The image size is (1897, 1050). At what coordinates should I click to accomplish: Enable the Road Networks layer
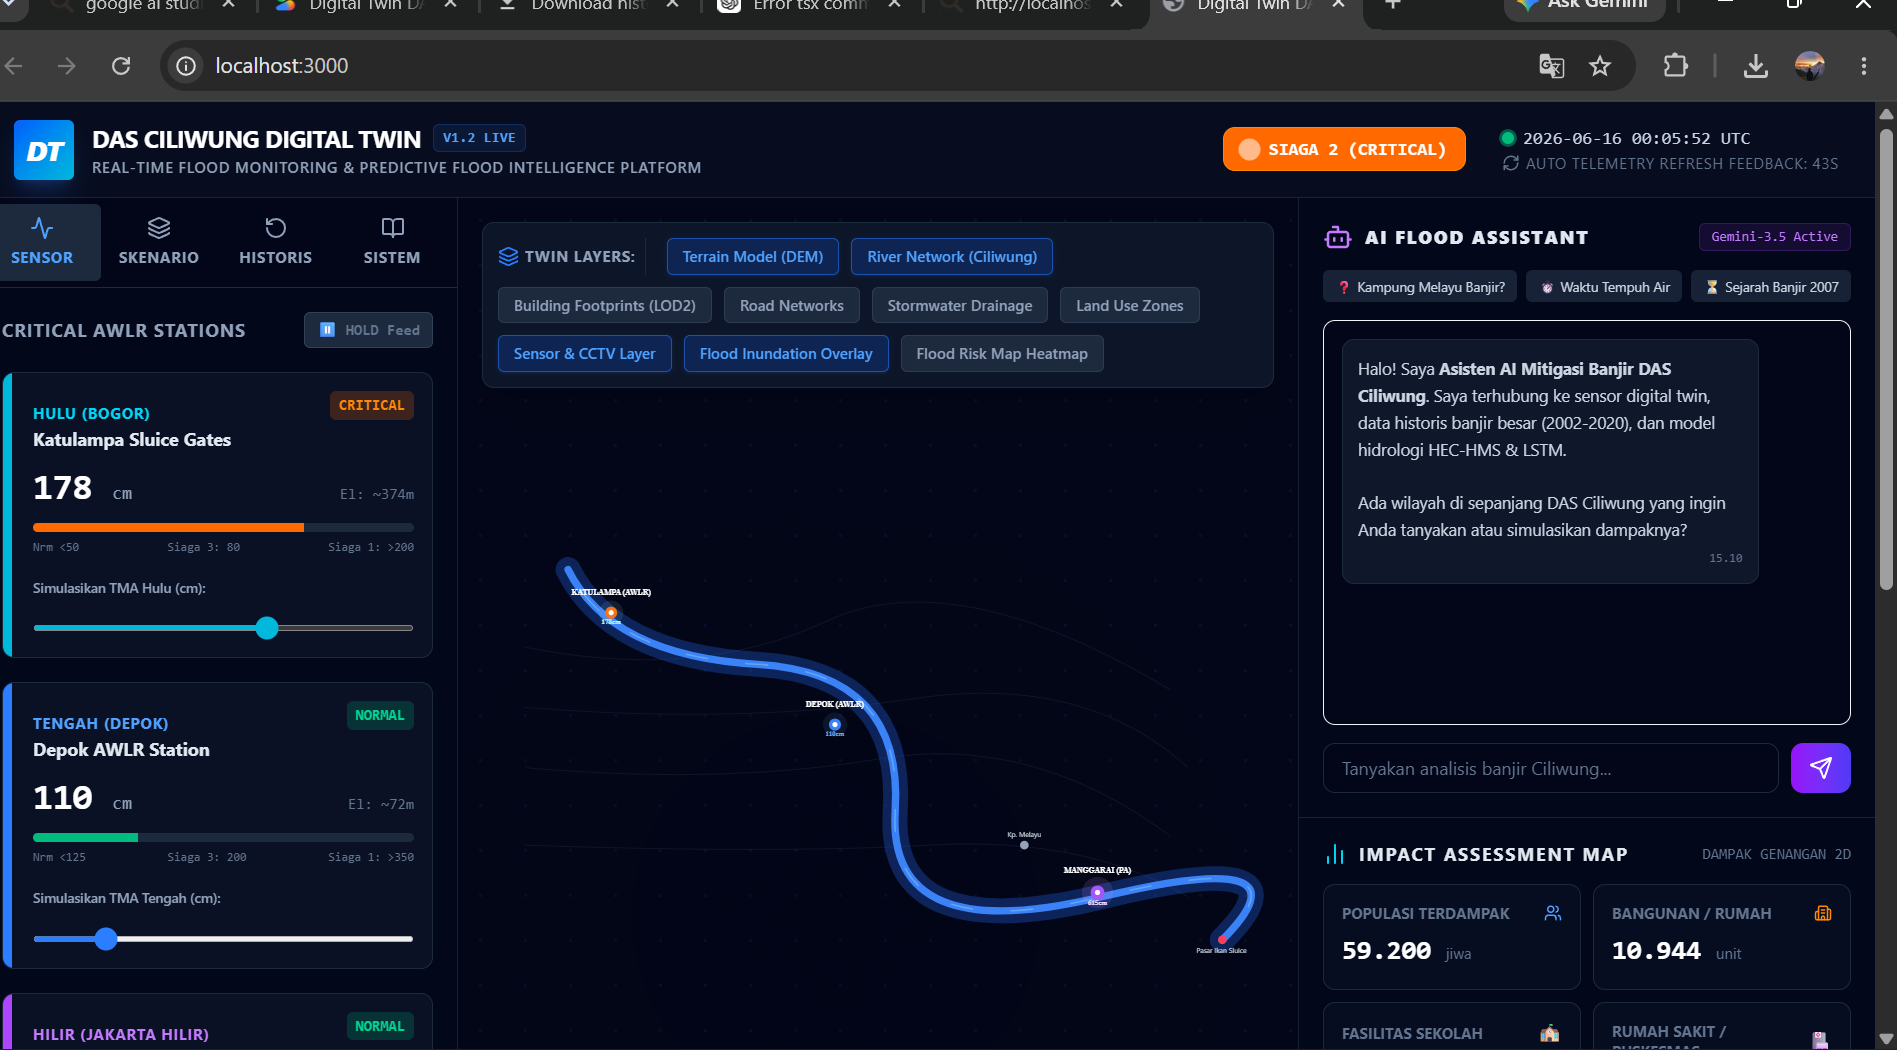792,306
